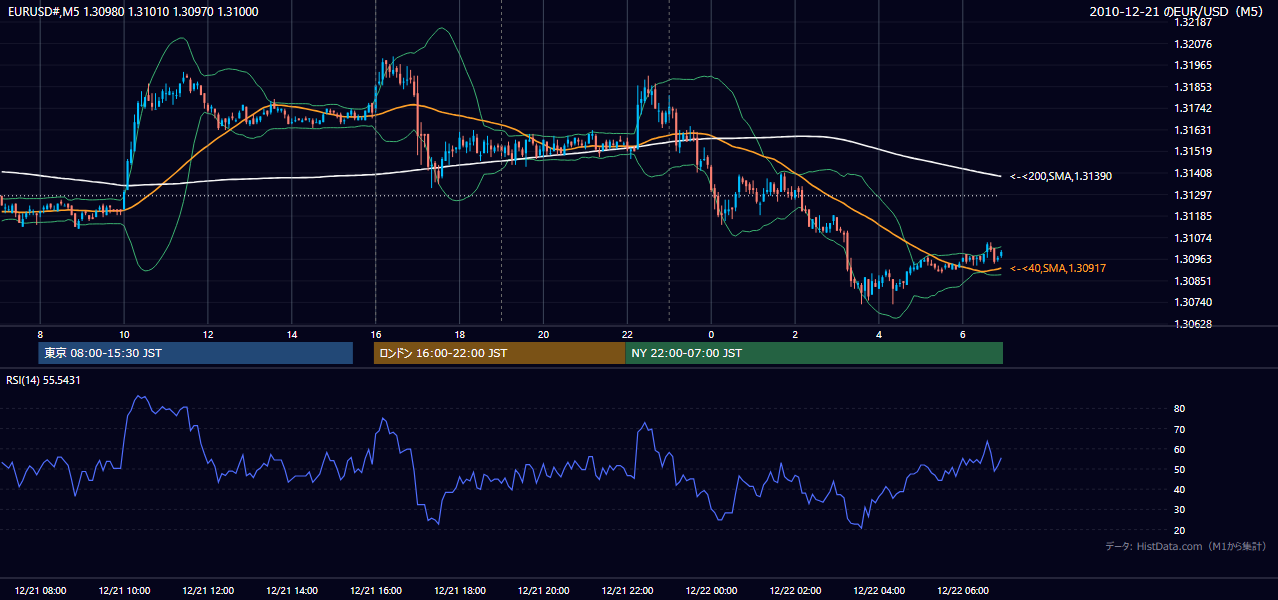Screen dimensions: 1278x600
Task: Click hour tick 12 under price chart
Action: pyautogui.click(x=208, y=334)
